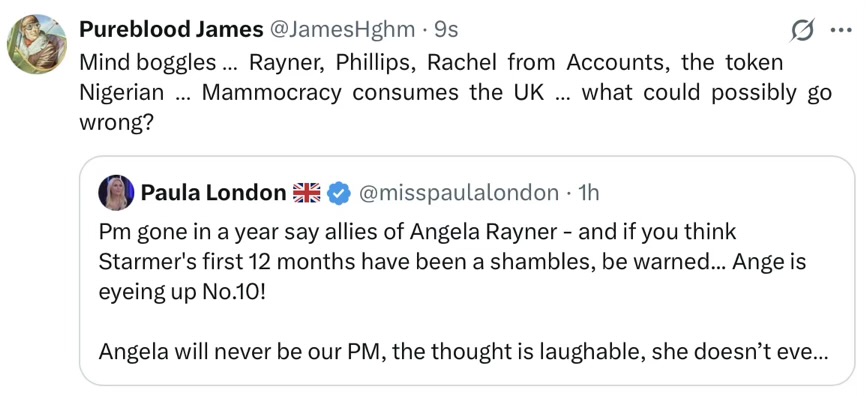Click the blue verified checkmark badge
This screenshot has width=867, height=396.
(338, 193)
